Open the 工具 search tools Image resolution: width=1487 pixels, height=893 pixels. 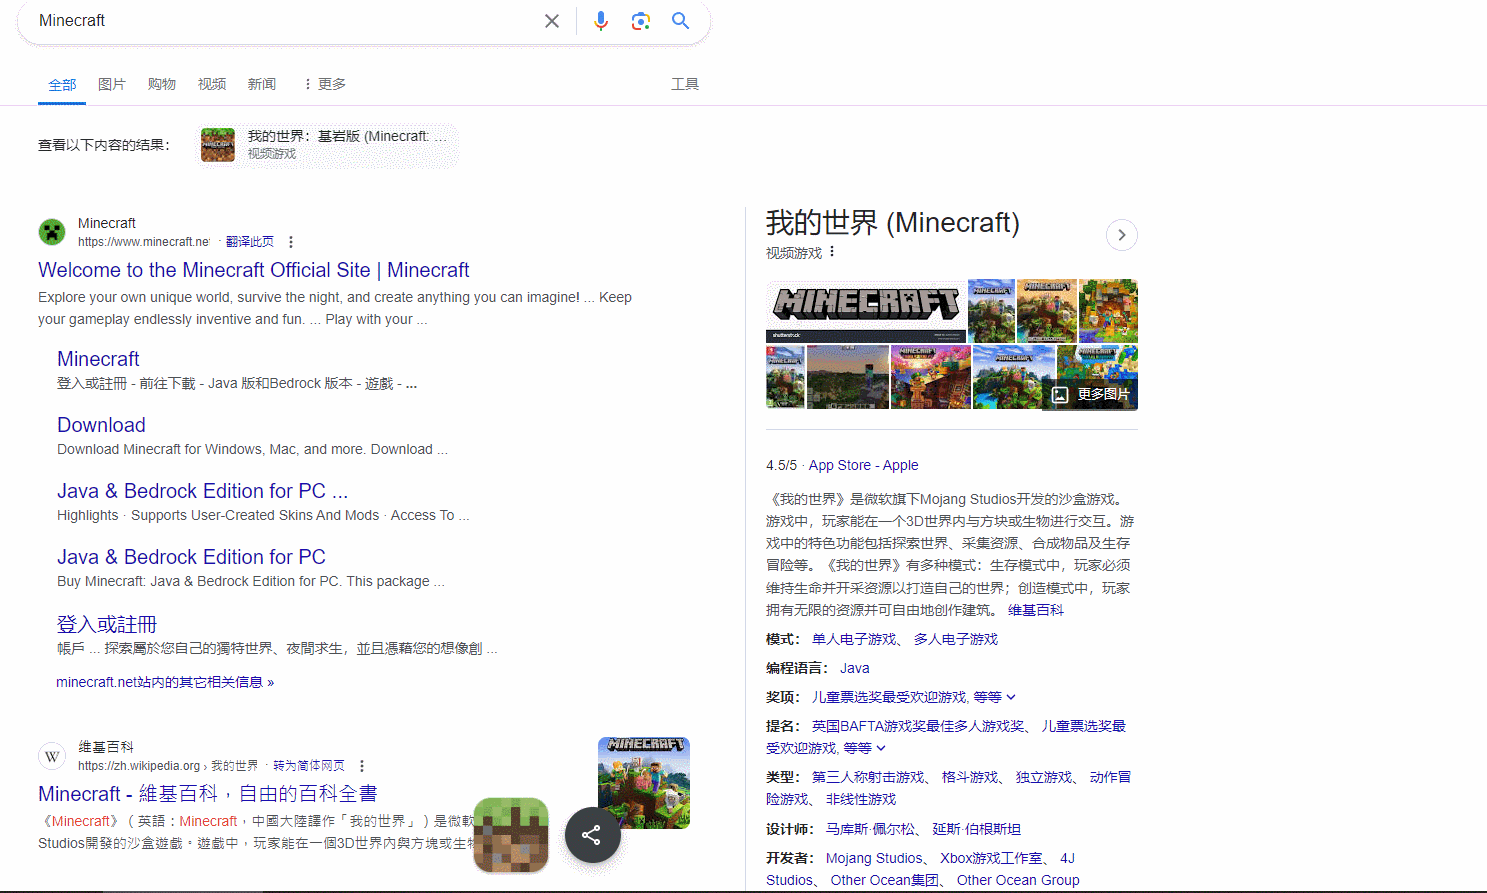[685, 84]
